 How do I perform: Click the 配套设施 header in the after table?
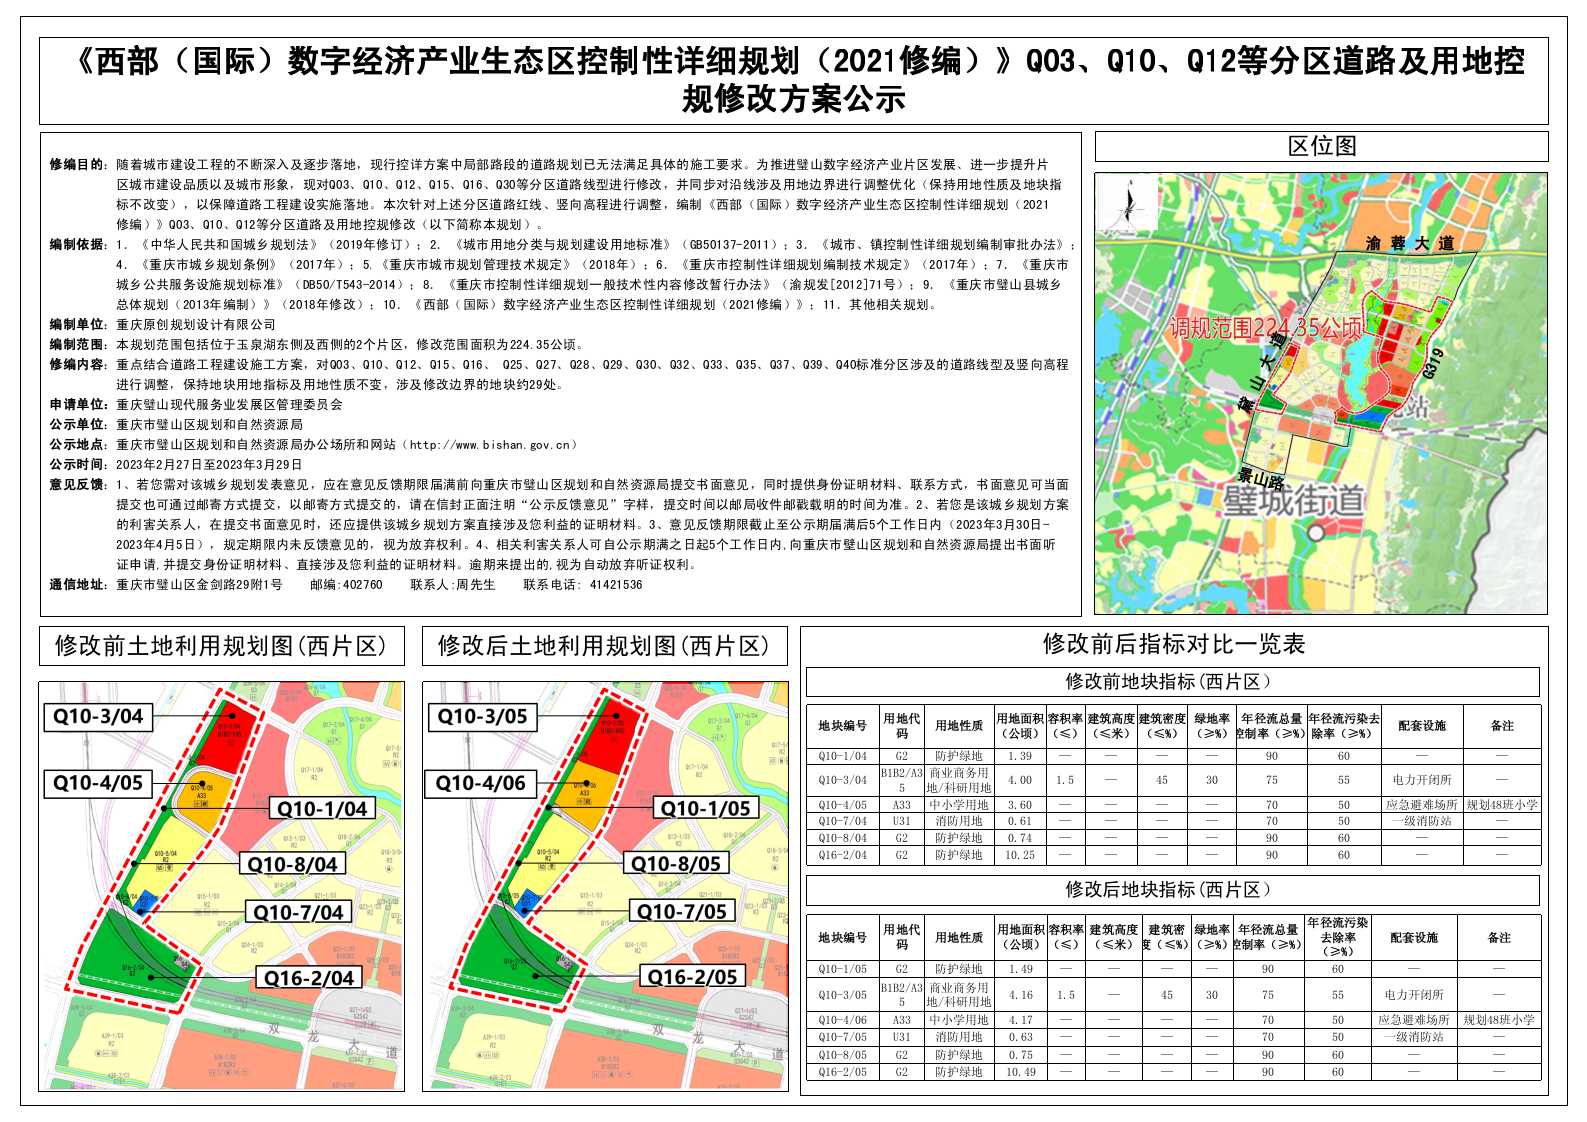[x=1413, y=938]
